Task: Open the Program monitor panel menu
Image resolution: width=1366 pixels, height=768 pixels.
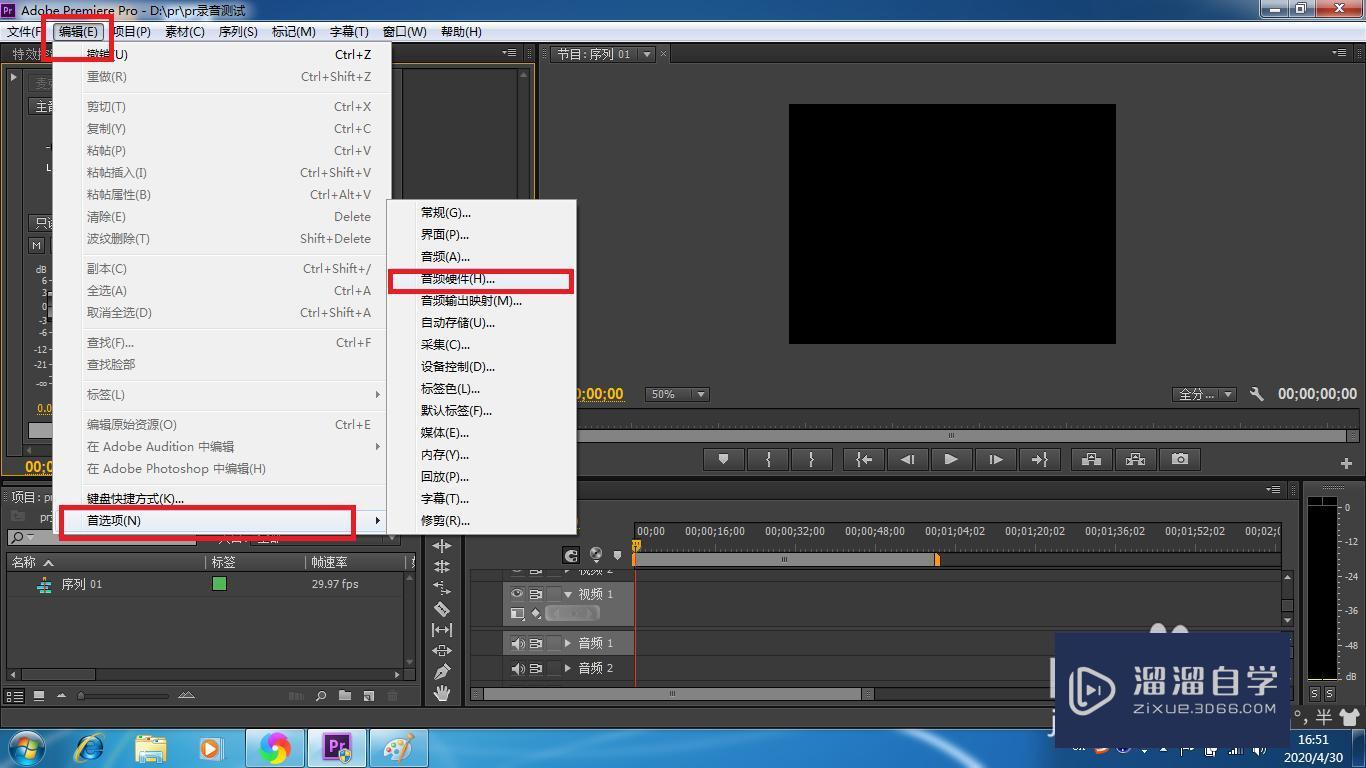Action: (1339, 53)
